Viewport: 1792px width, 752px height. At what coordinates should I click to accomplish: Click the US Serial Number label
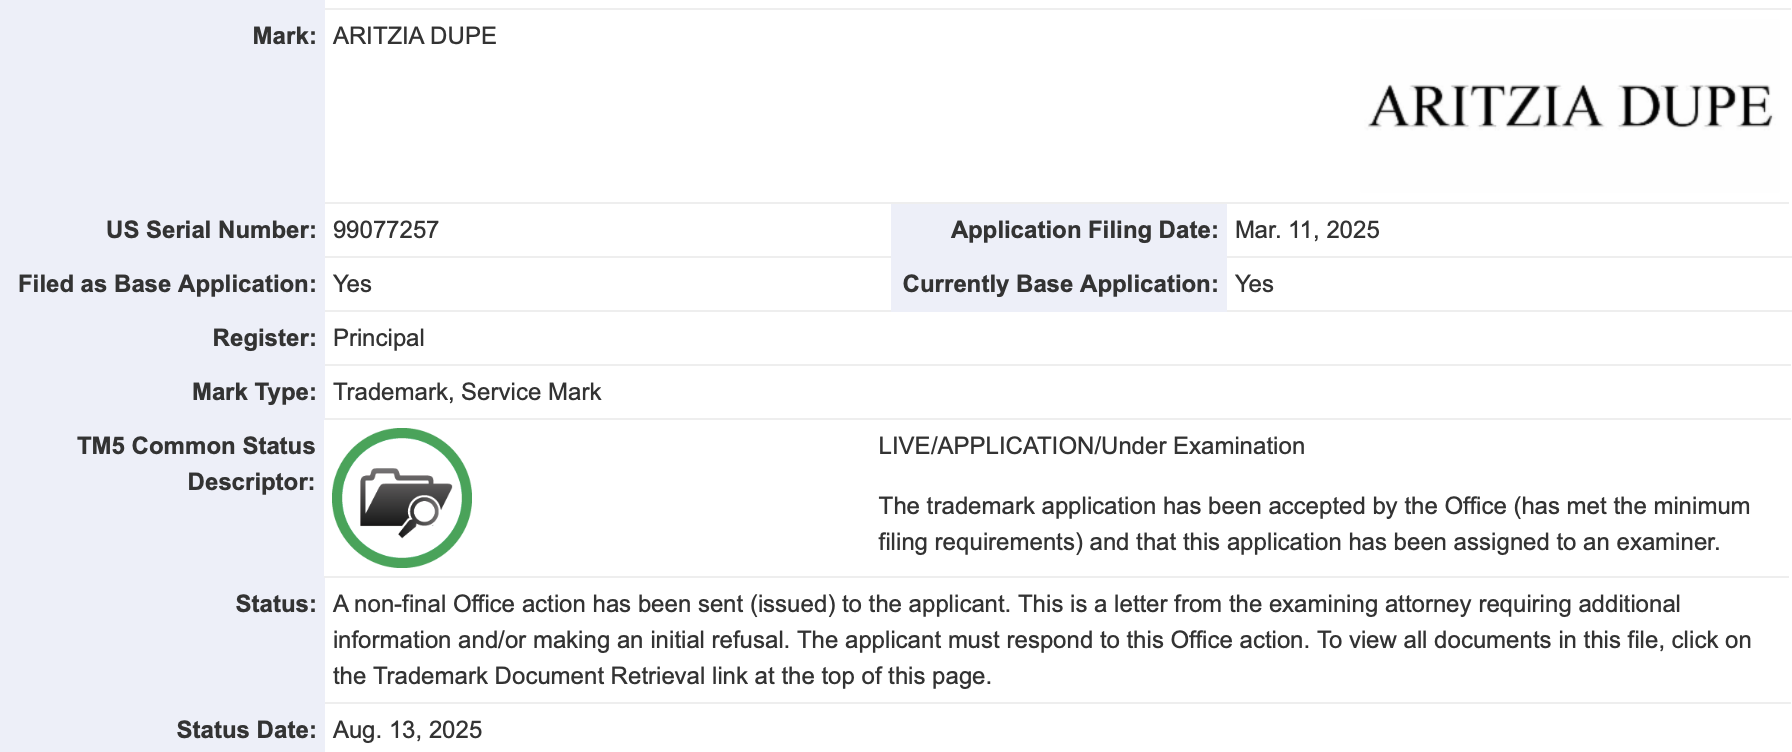211,230
